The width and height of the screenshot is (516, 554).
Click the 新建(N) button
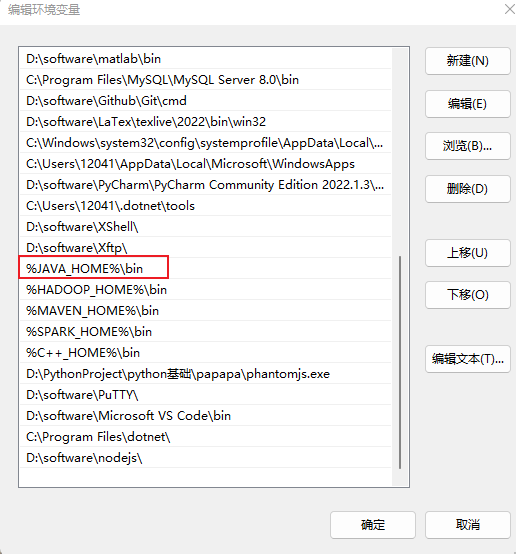click(x=468, y=61)
